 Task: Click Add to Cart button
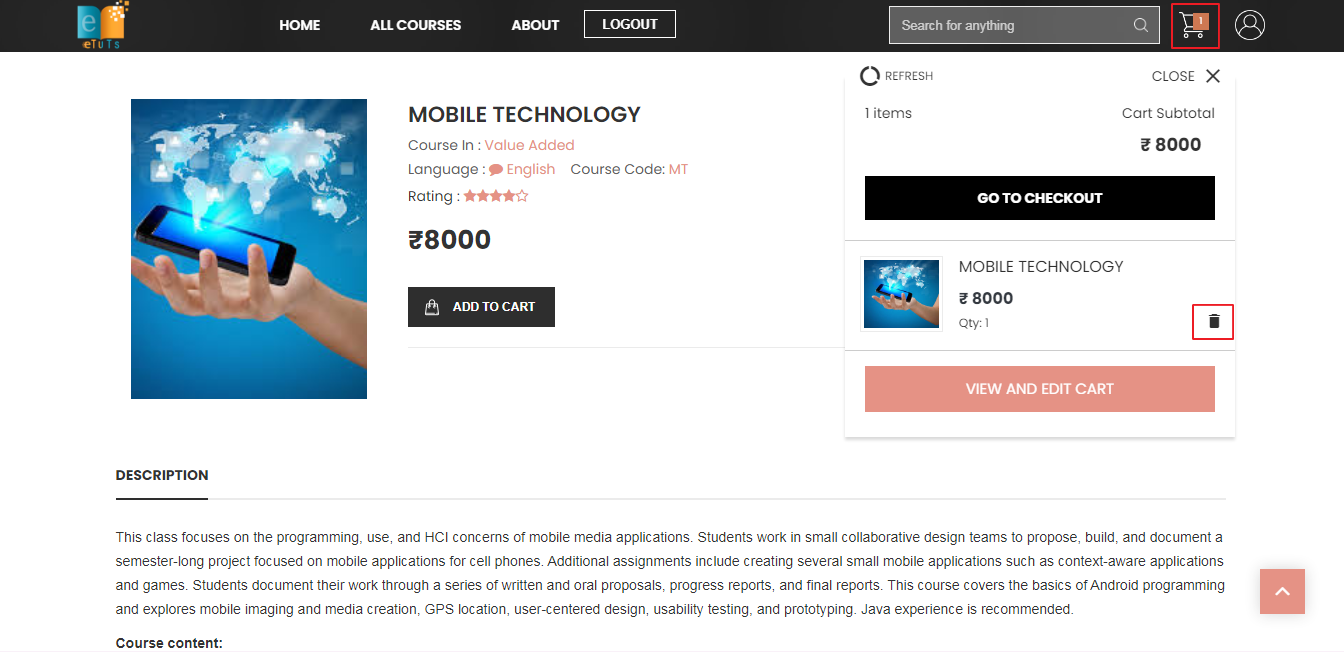pyautogui.click(x=481, y=307)
